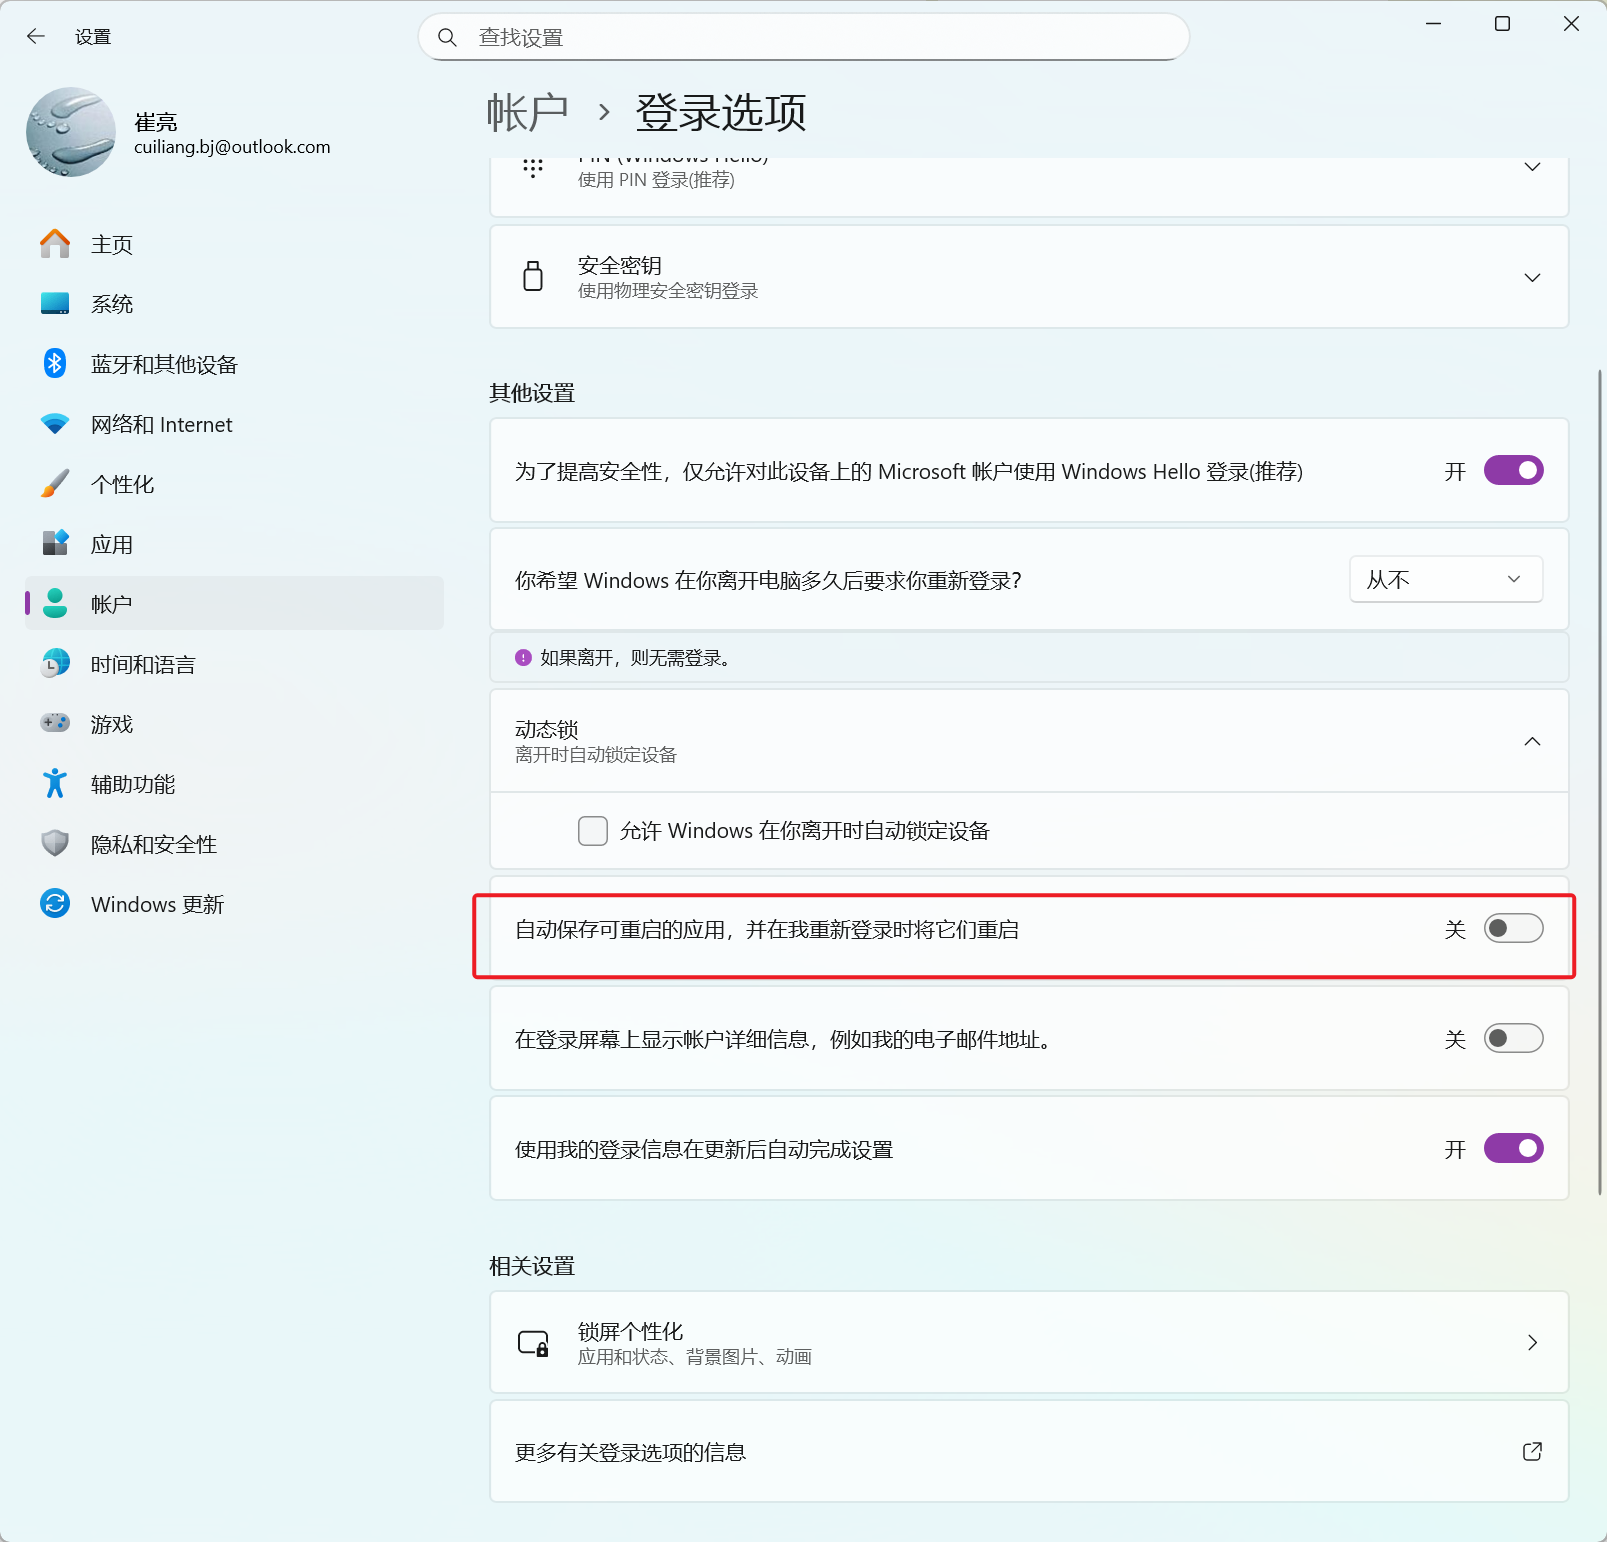The width and height of the screenshot is (1607, 1542).
Task: Click the System monitor icon
Action: (x=55, y=304)
